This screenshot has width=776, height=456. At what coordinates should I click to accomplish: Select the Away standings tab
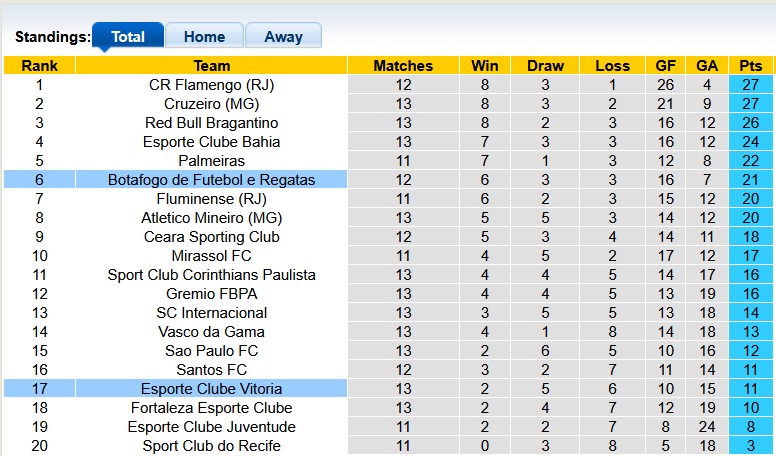[283, 37]
